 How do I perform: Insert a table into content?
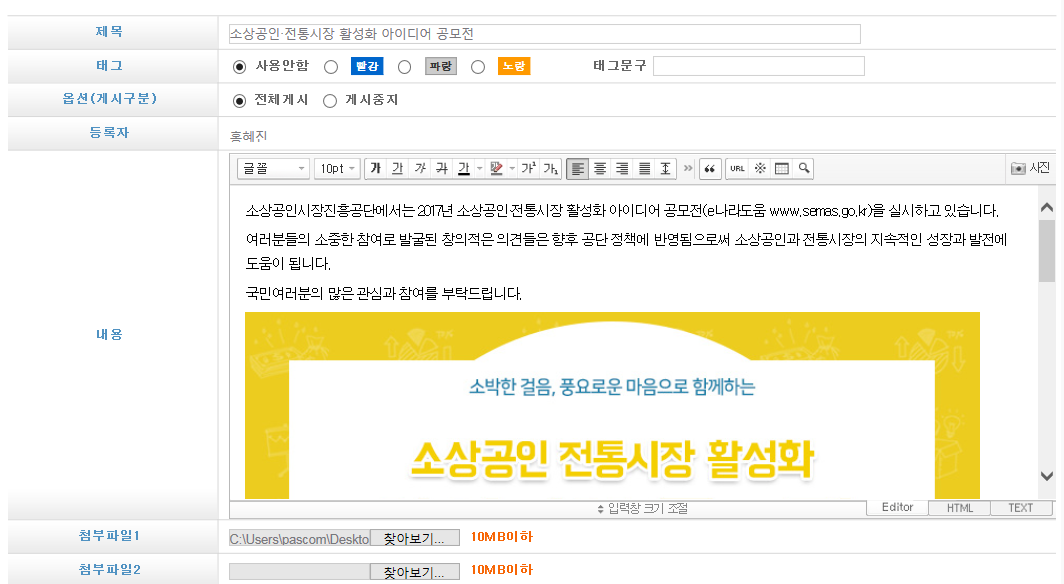tap(782, 169)
